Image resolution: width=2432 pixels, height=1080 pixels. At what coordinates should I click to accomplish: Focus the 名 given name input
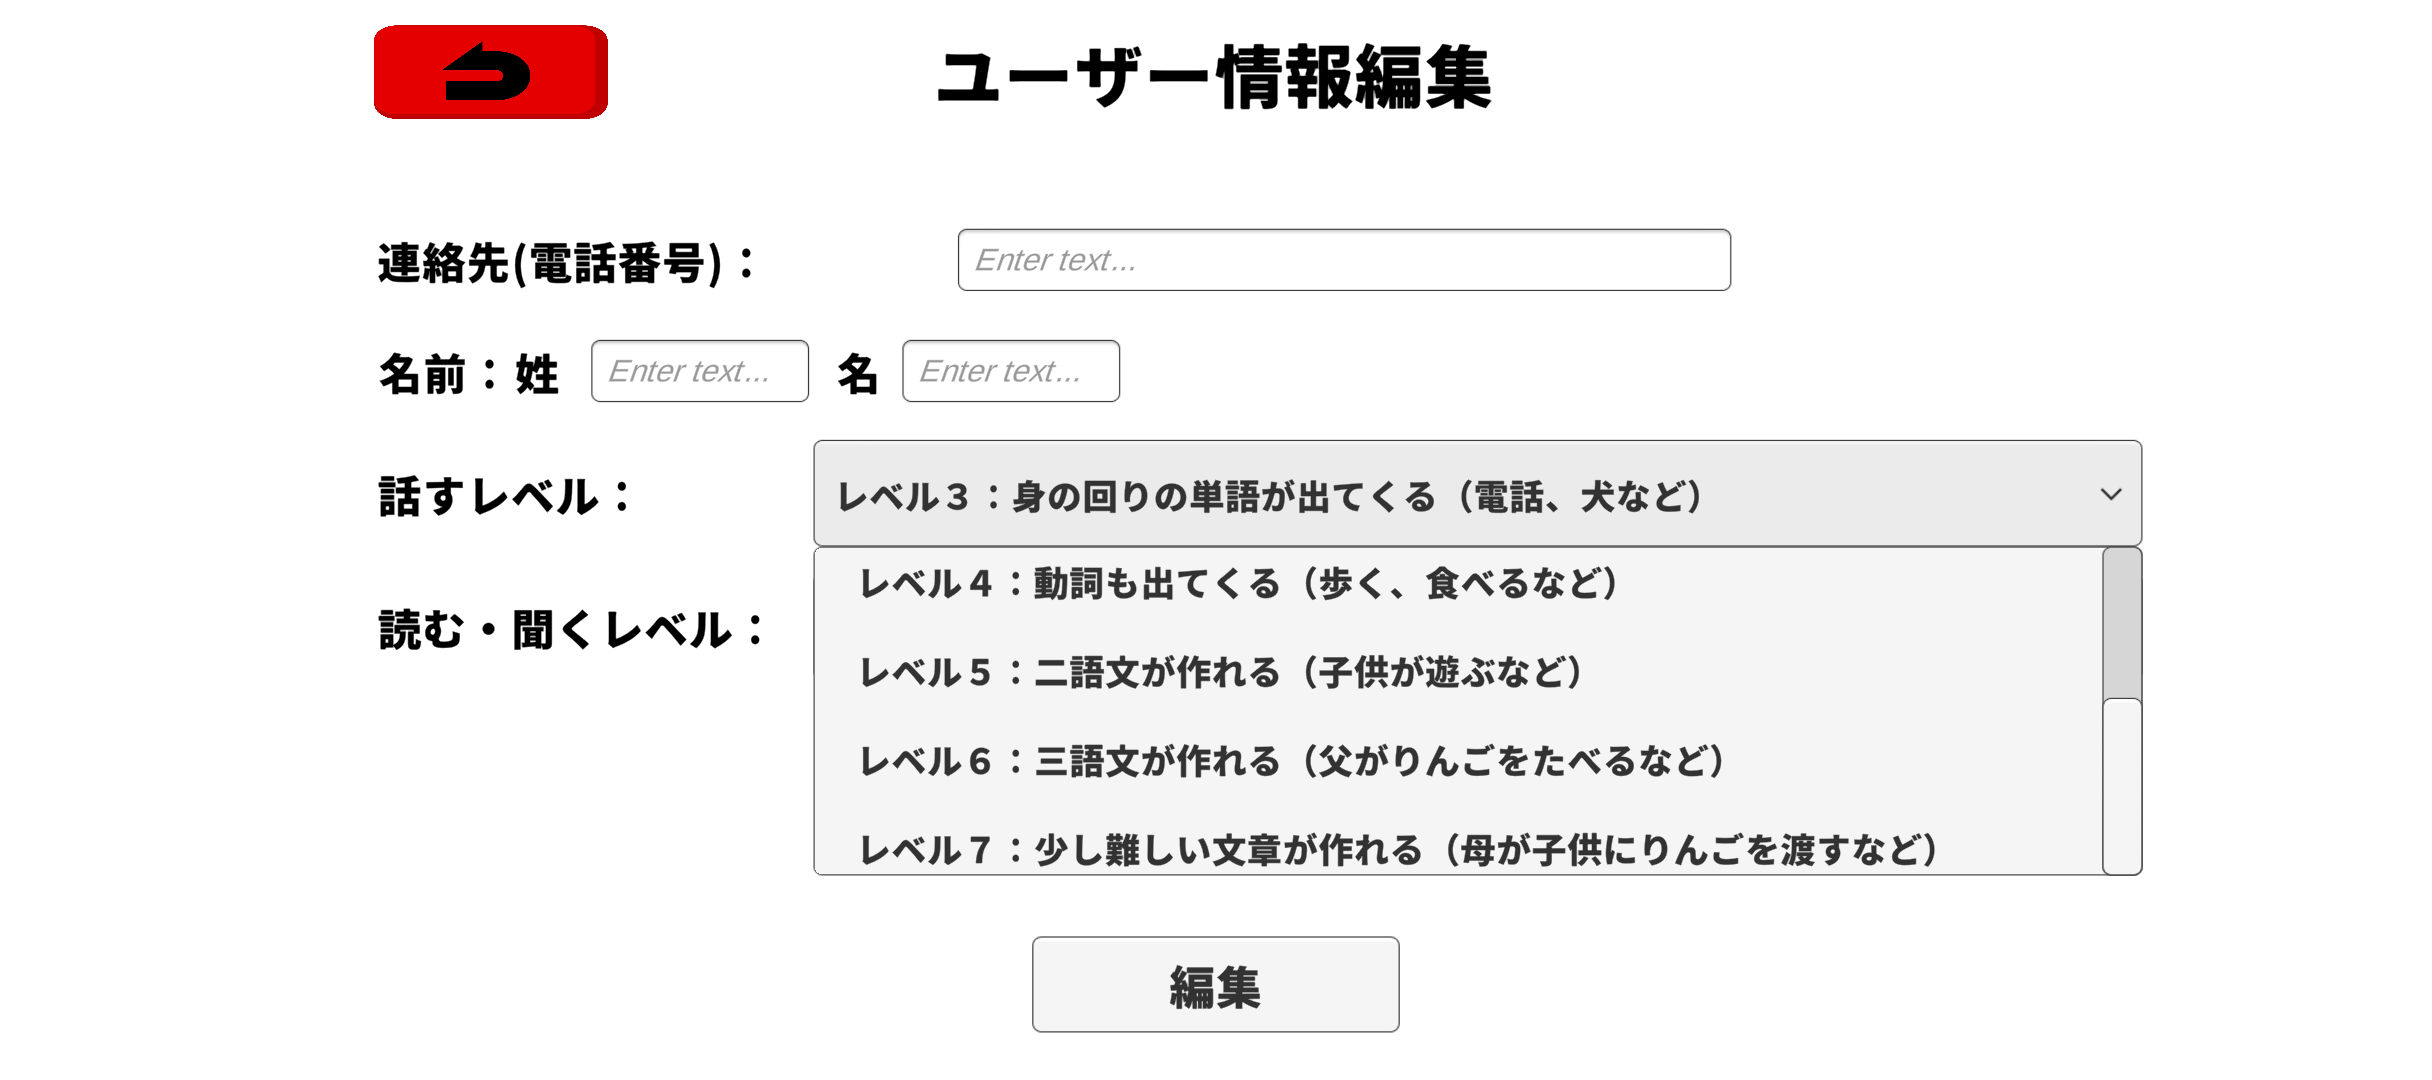1010,371
